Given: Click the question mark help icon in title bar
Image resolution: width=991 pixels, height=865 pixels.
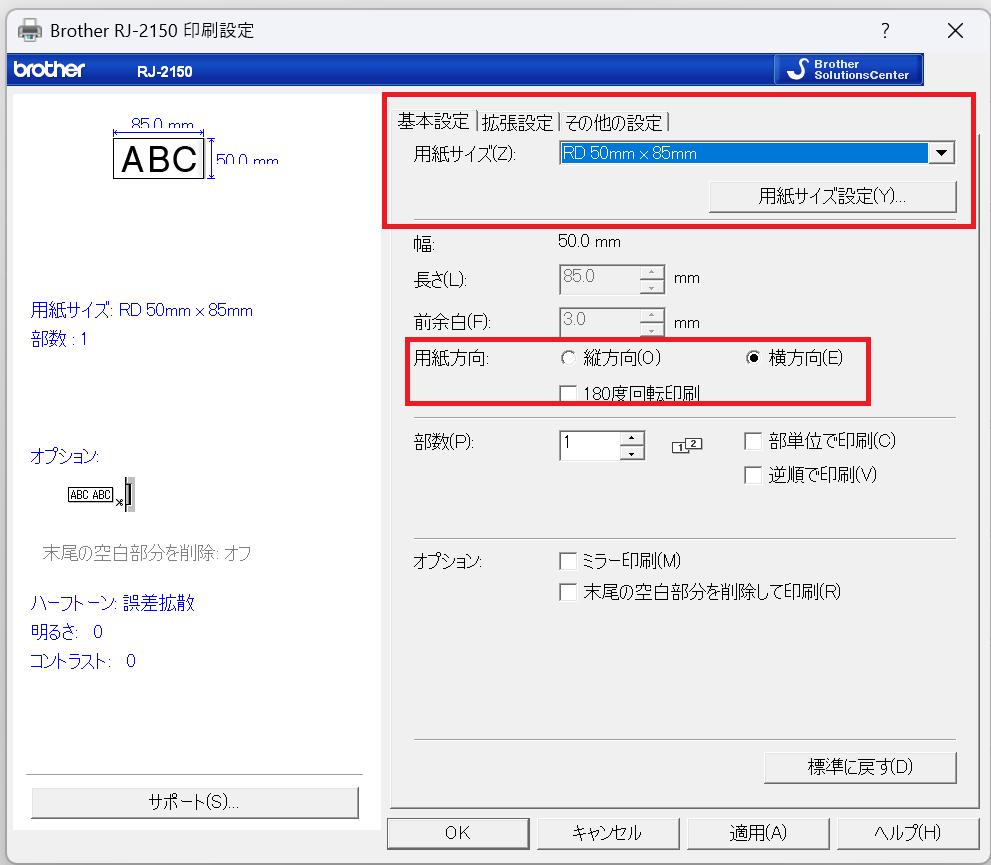Looking at the screenshot, I should click(885, 31).
